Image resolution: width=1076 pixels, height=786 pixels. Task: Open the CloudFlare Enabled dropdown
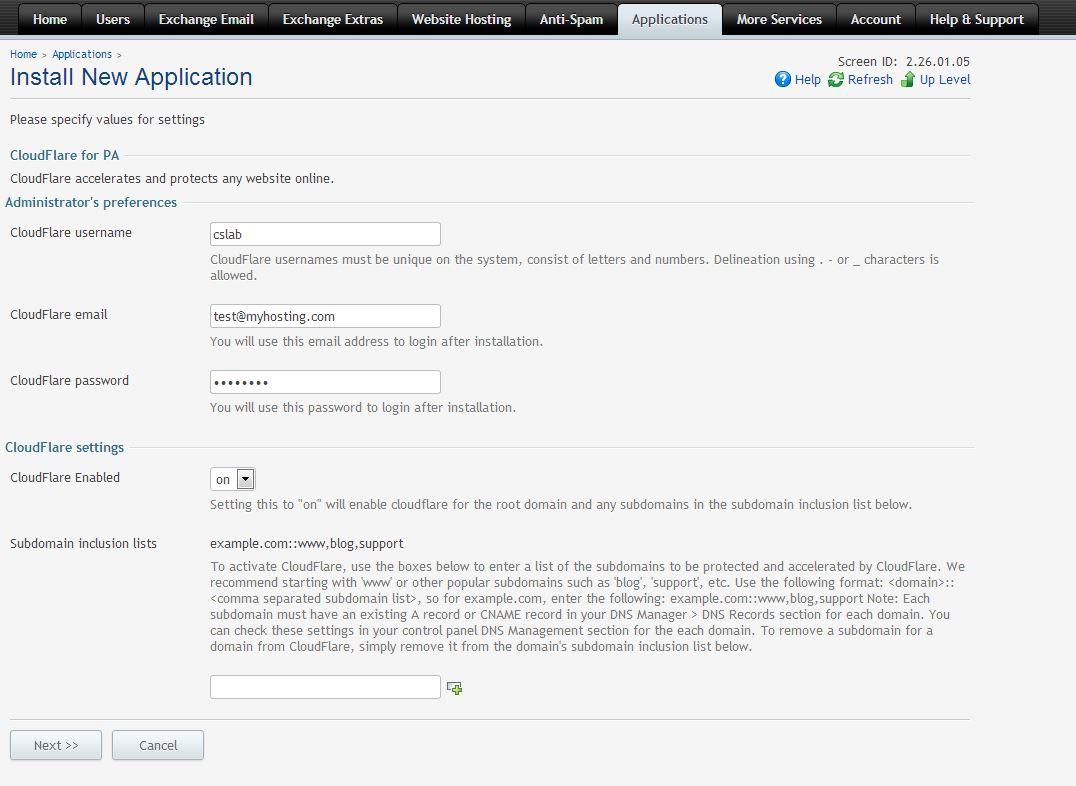233,479
